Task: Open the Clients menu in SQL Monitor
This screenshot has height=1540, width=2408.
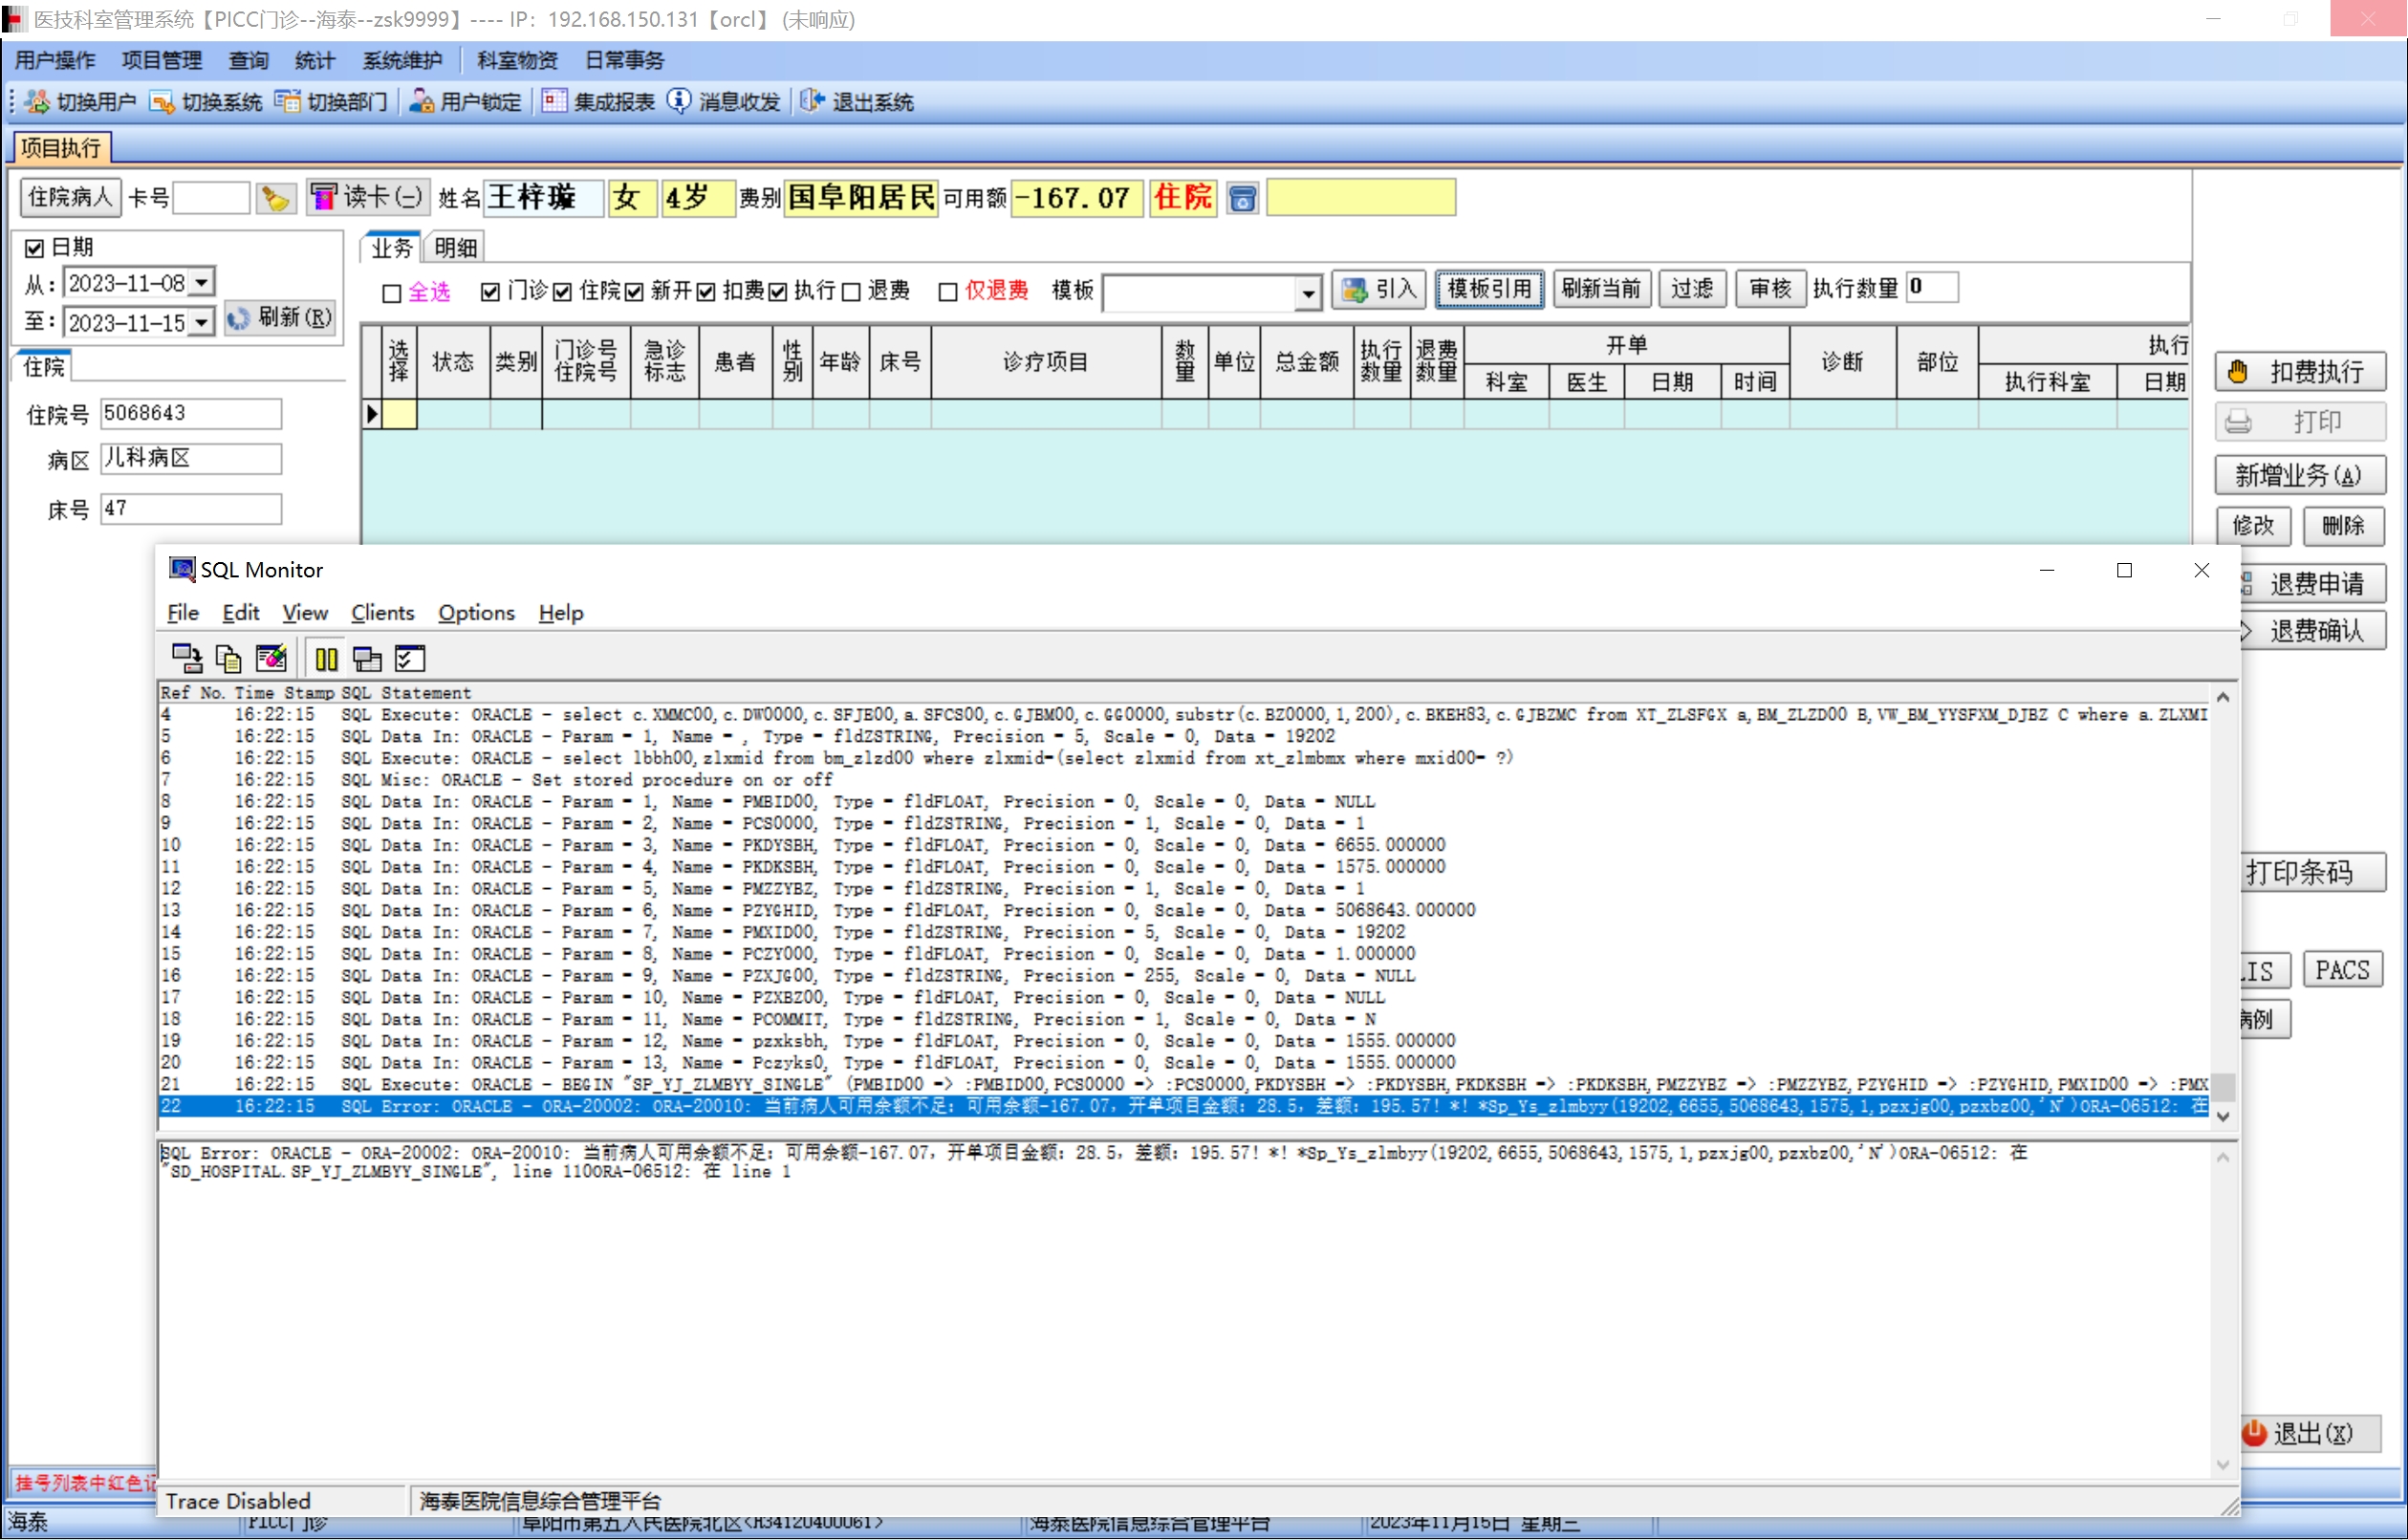Action: pos(382,613)
